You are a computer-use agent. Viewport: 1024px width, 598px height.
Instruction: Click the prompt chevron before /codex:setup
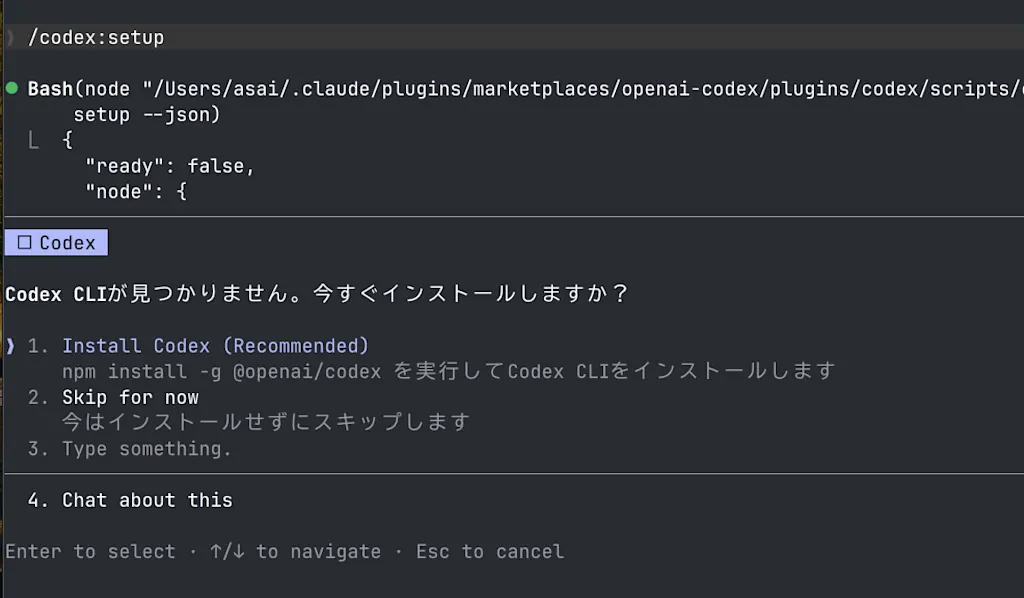click(x=10, y=38)
